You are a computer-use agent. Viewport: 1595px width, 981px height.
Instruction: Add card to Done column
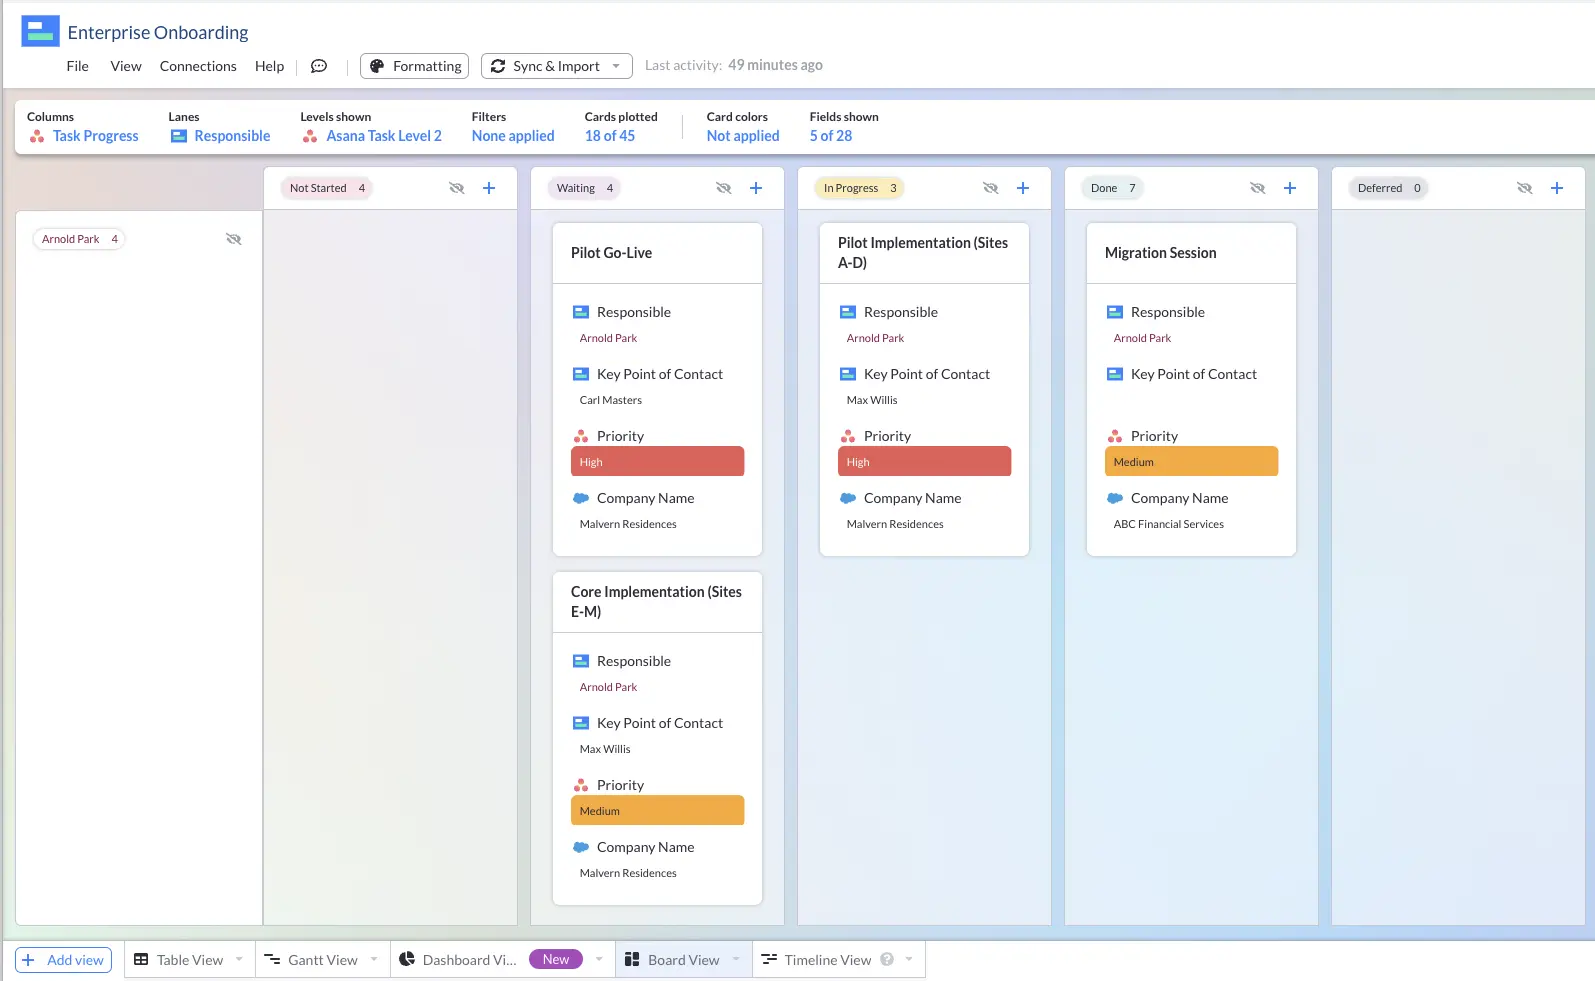[x=1290, y=188]
